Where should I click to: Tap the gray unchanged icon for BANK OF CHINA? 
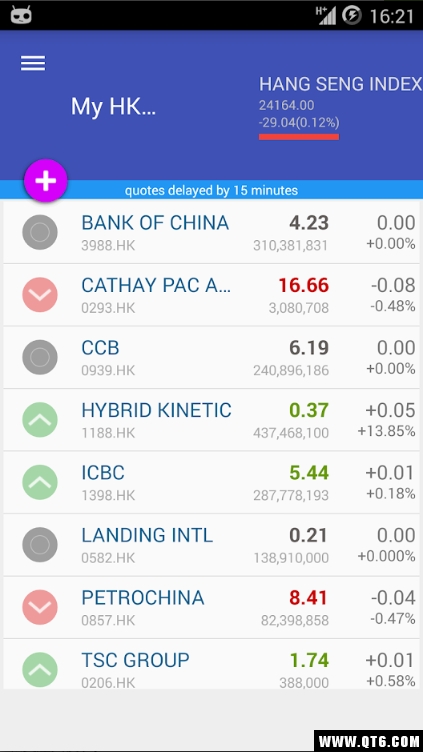pos(40,232)
